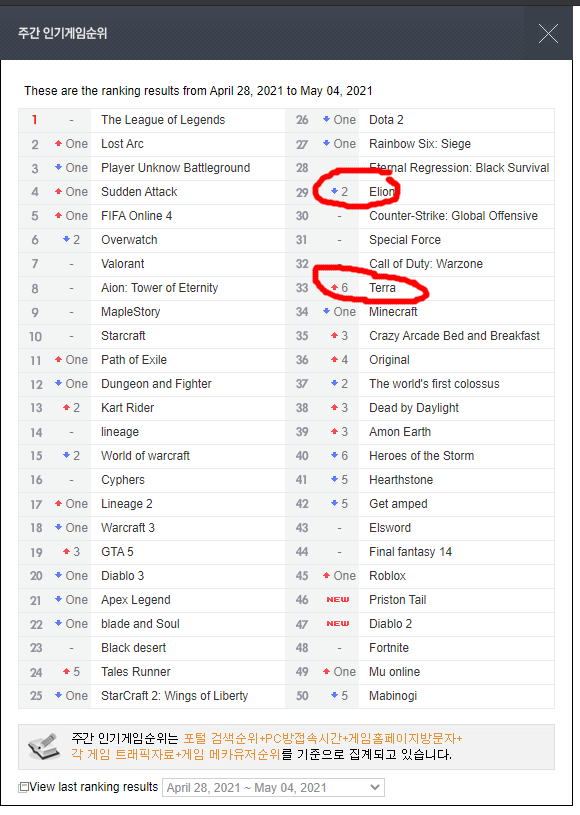This screenshot has height=815, width=580.
Task: Click the red up arrow beside GTA 5
Action: click(66, 551)
